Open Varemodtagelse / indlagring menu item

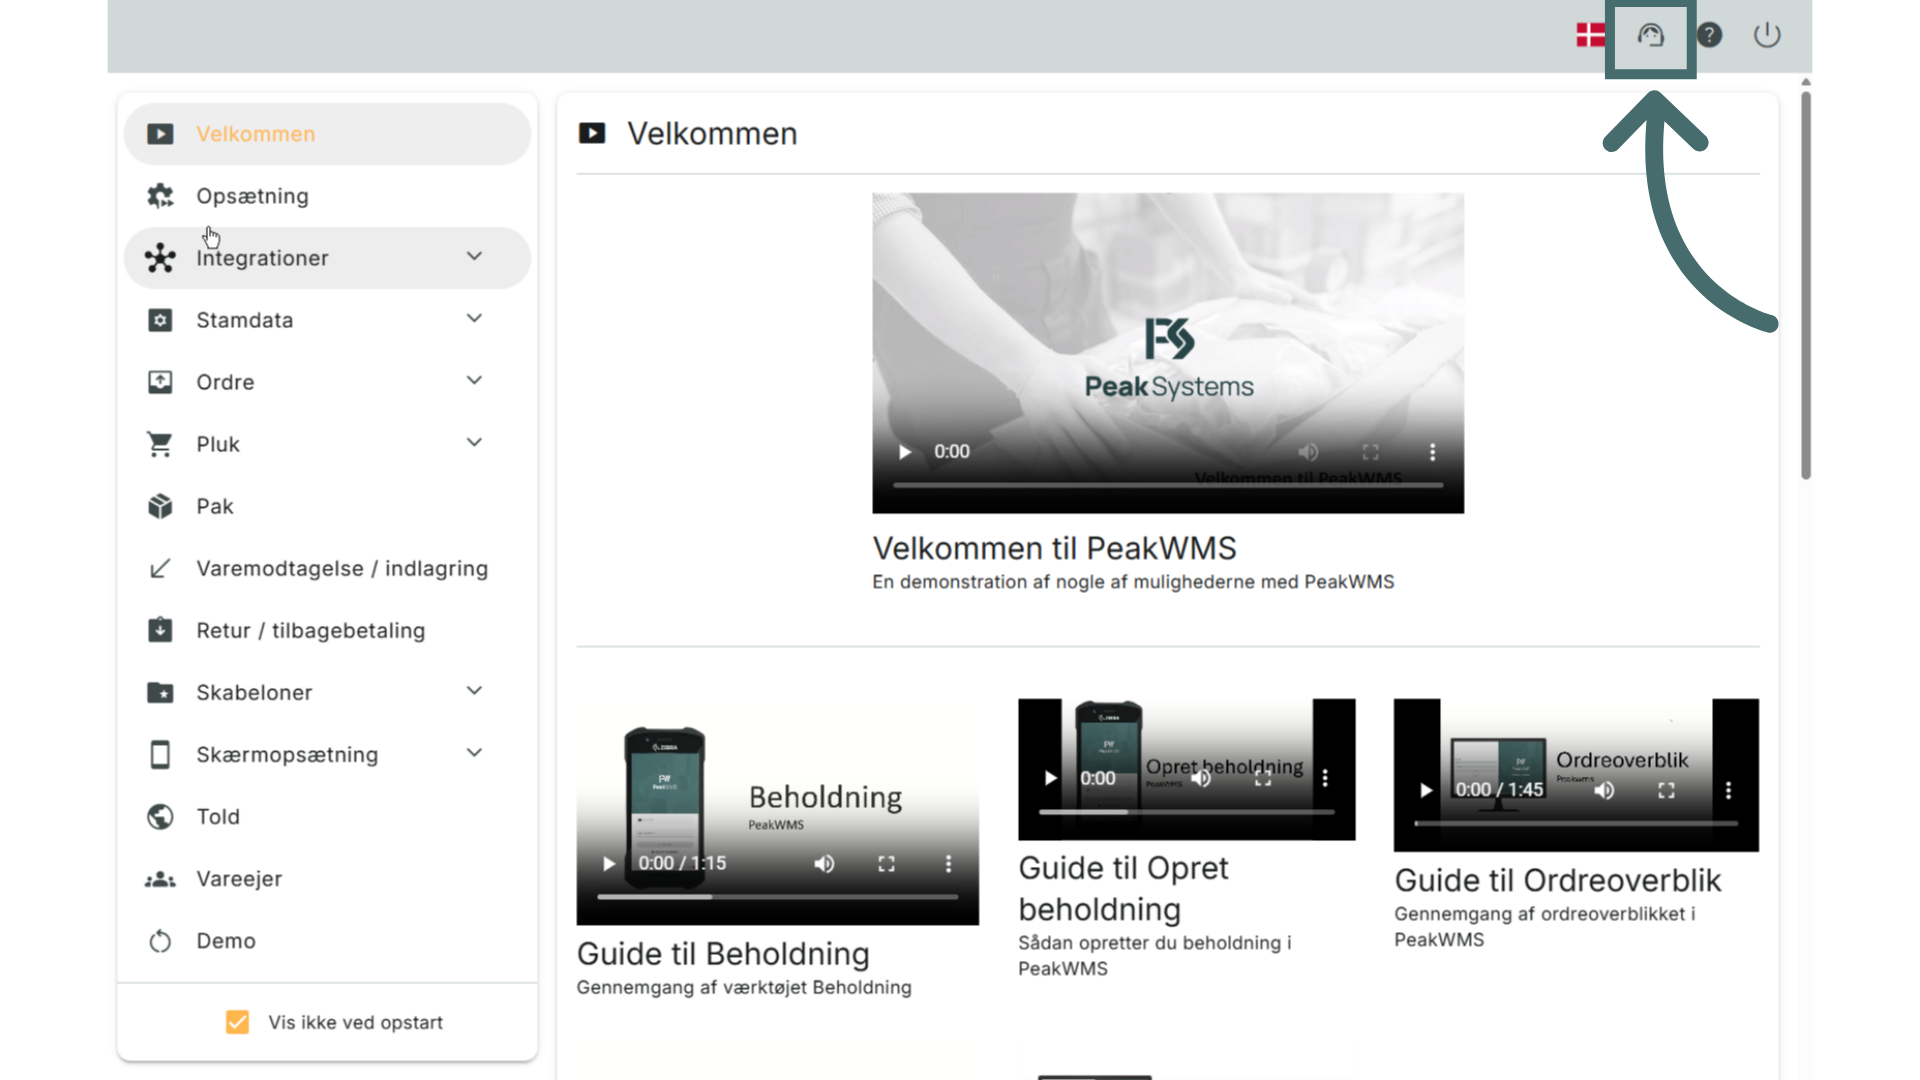(x=327, y=568)
